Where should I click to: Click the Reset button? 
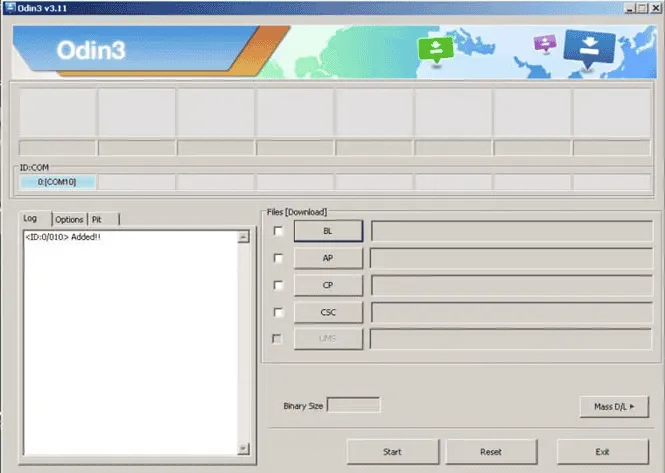point(490,451)
